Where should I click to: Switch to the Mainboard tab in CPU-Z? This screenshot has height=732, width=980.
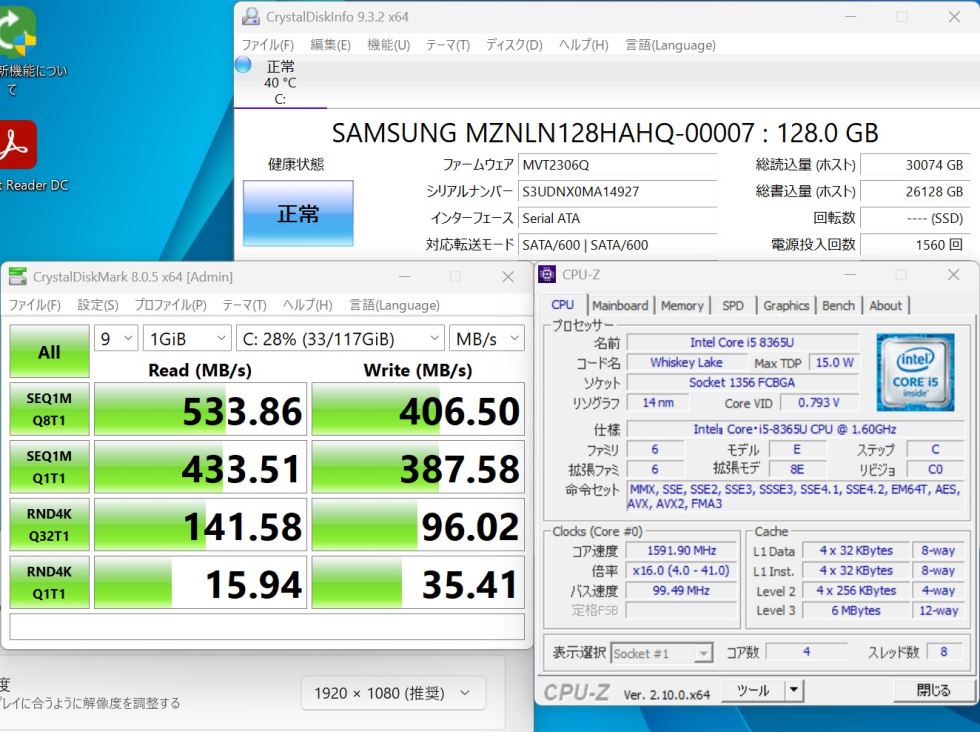click(x=620, y=306)
